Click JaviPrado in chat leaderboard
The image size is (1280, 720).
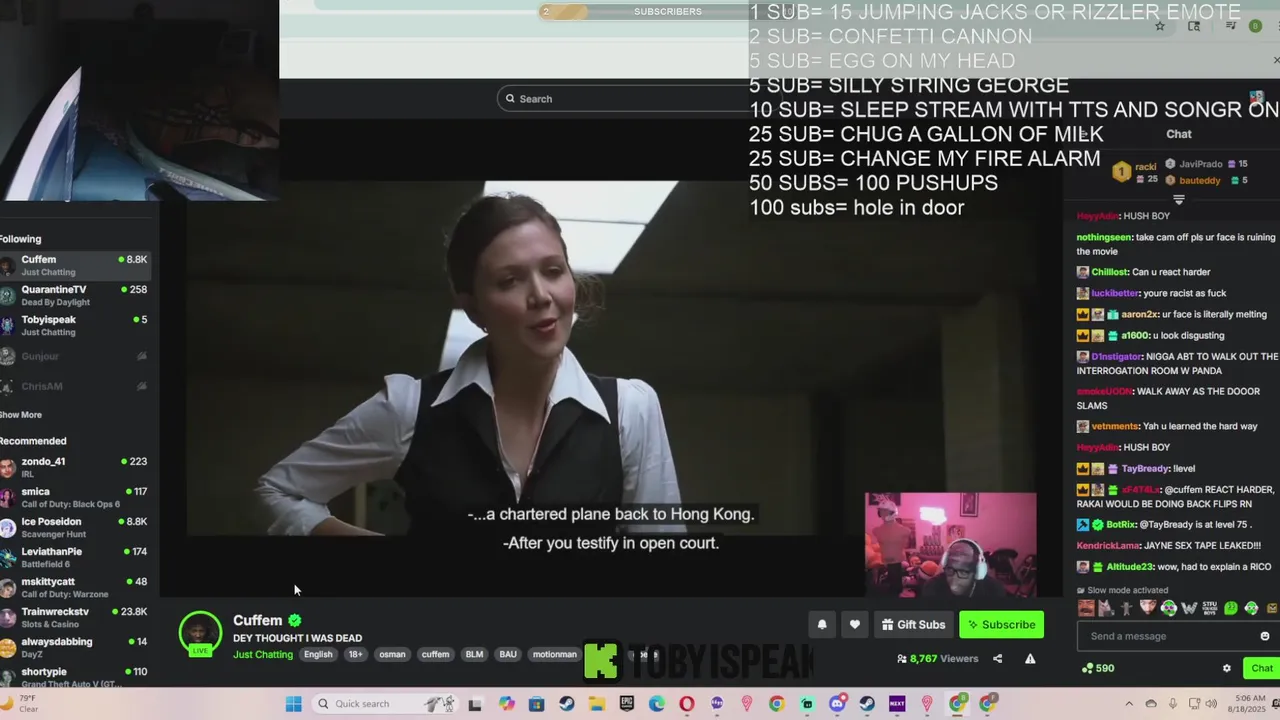tap(1200, 164)
